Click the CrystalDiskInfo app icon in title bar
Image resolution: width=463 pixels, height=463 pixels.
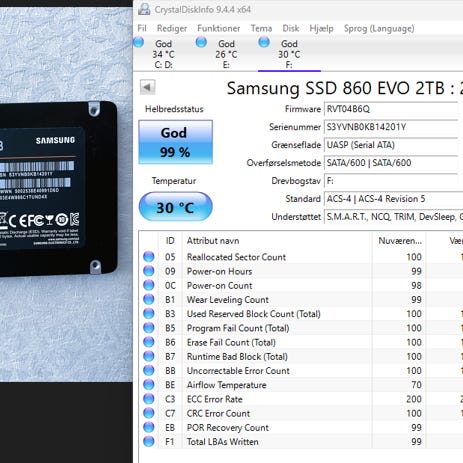tap(144, 9)
